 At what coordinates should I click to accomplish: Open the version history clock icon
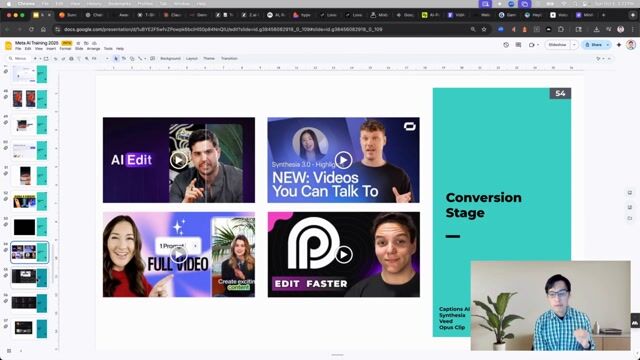506,45
